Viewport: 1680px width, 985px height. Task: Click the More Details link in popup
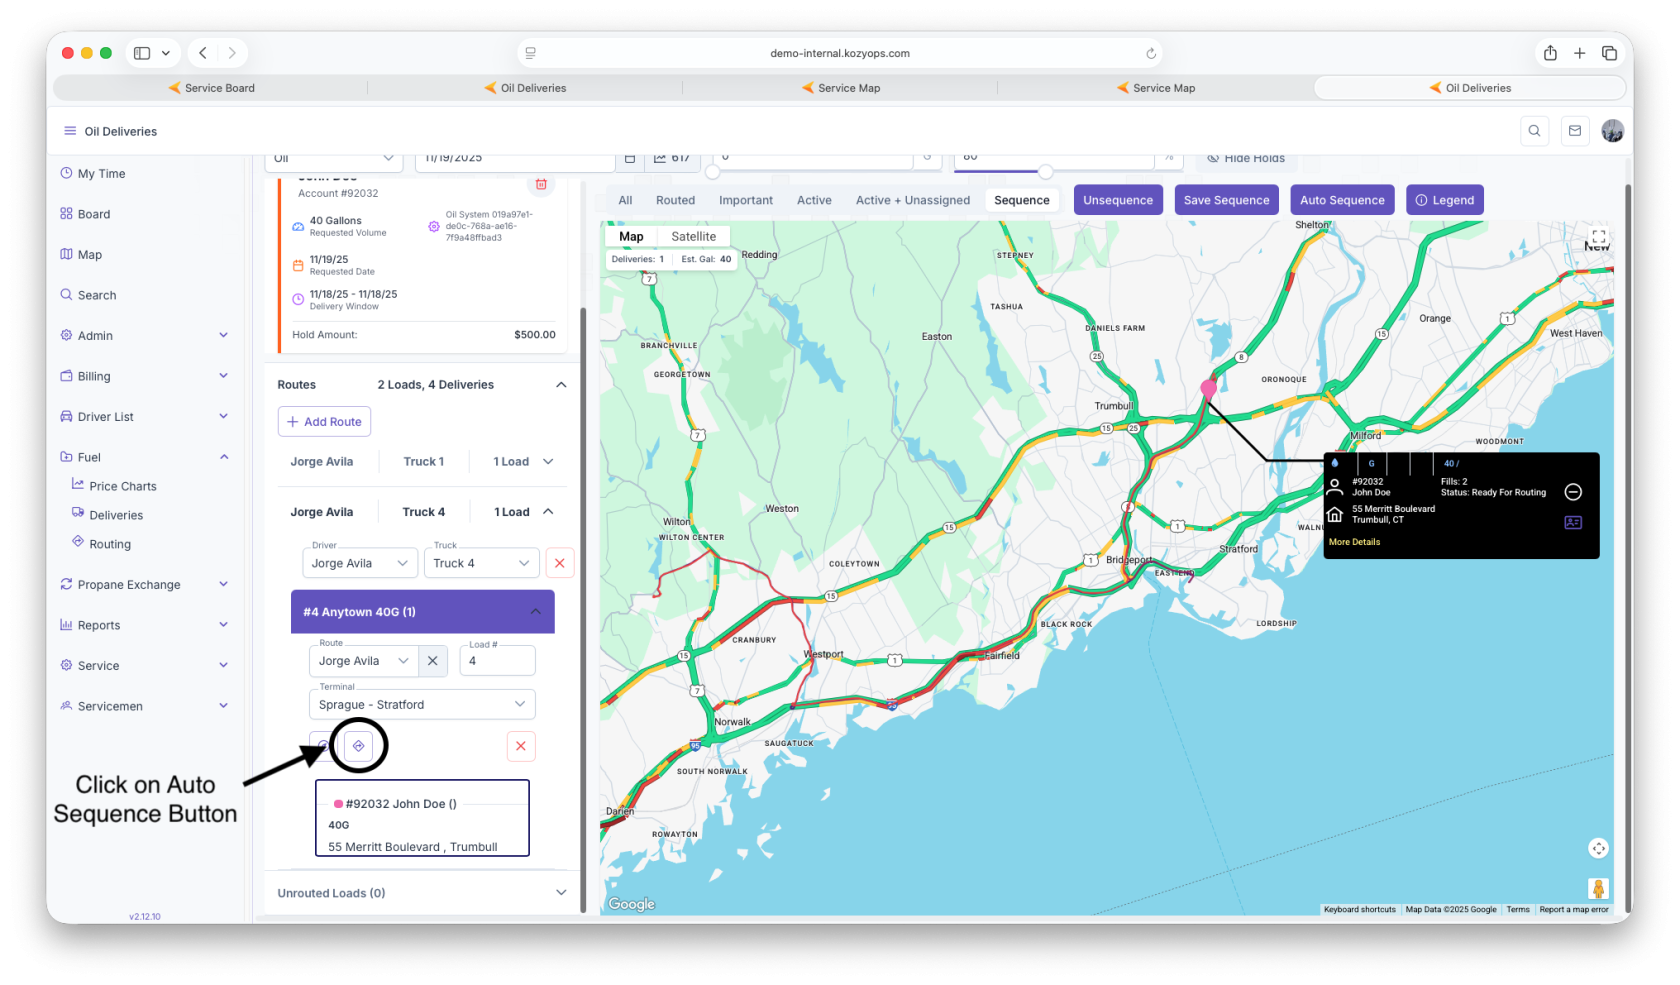1354,542
